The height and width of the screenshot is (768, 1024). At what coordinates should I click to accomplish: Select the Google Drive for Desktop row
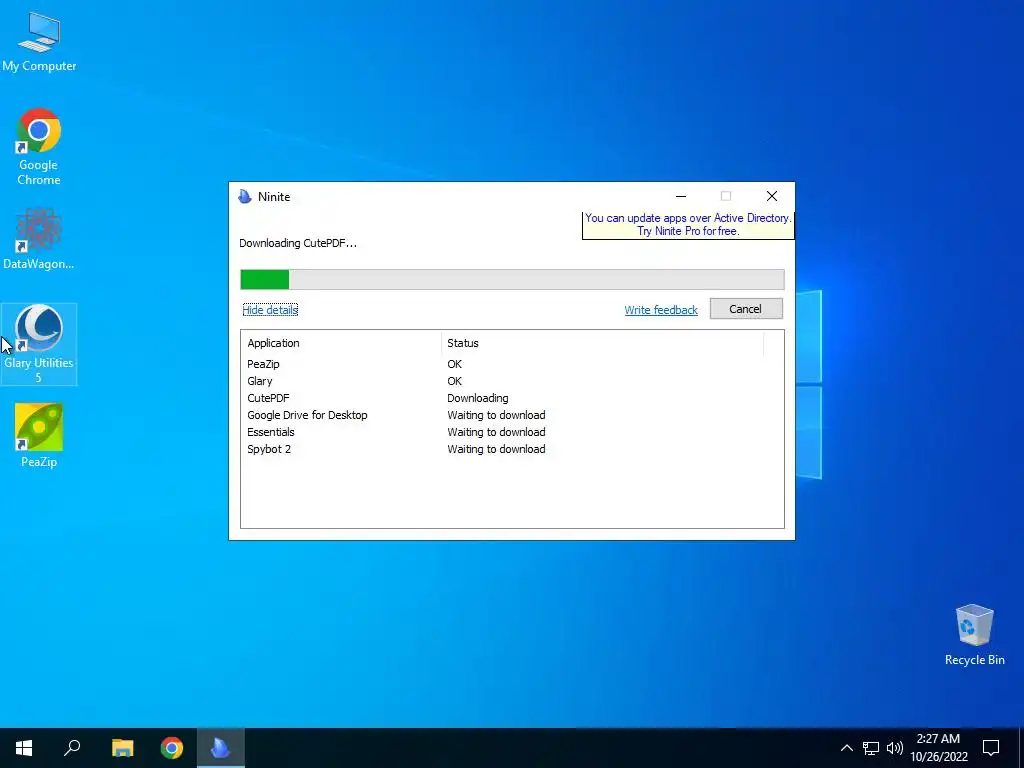click(x=512, y=415)
